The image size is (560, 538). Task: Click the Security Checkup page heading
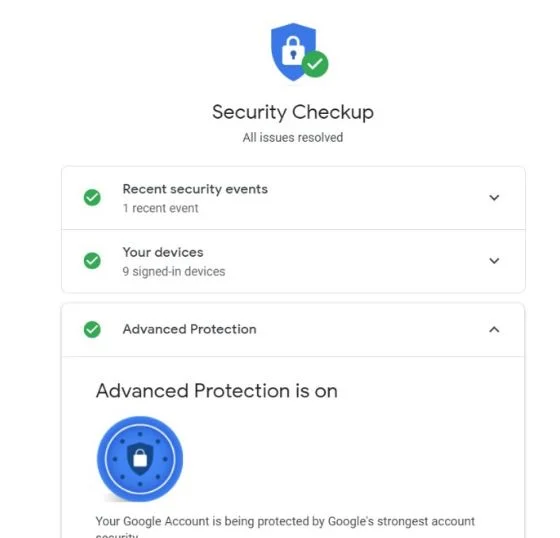pos(293,112)
